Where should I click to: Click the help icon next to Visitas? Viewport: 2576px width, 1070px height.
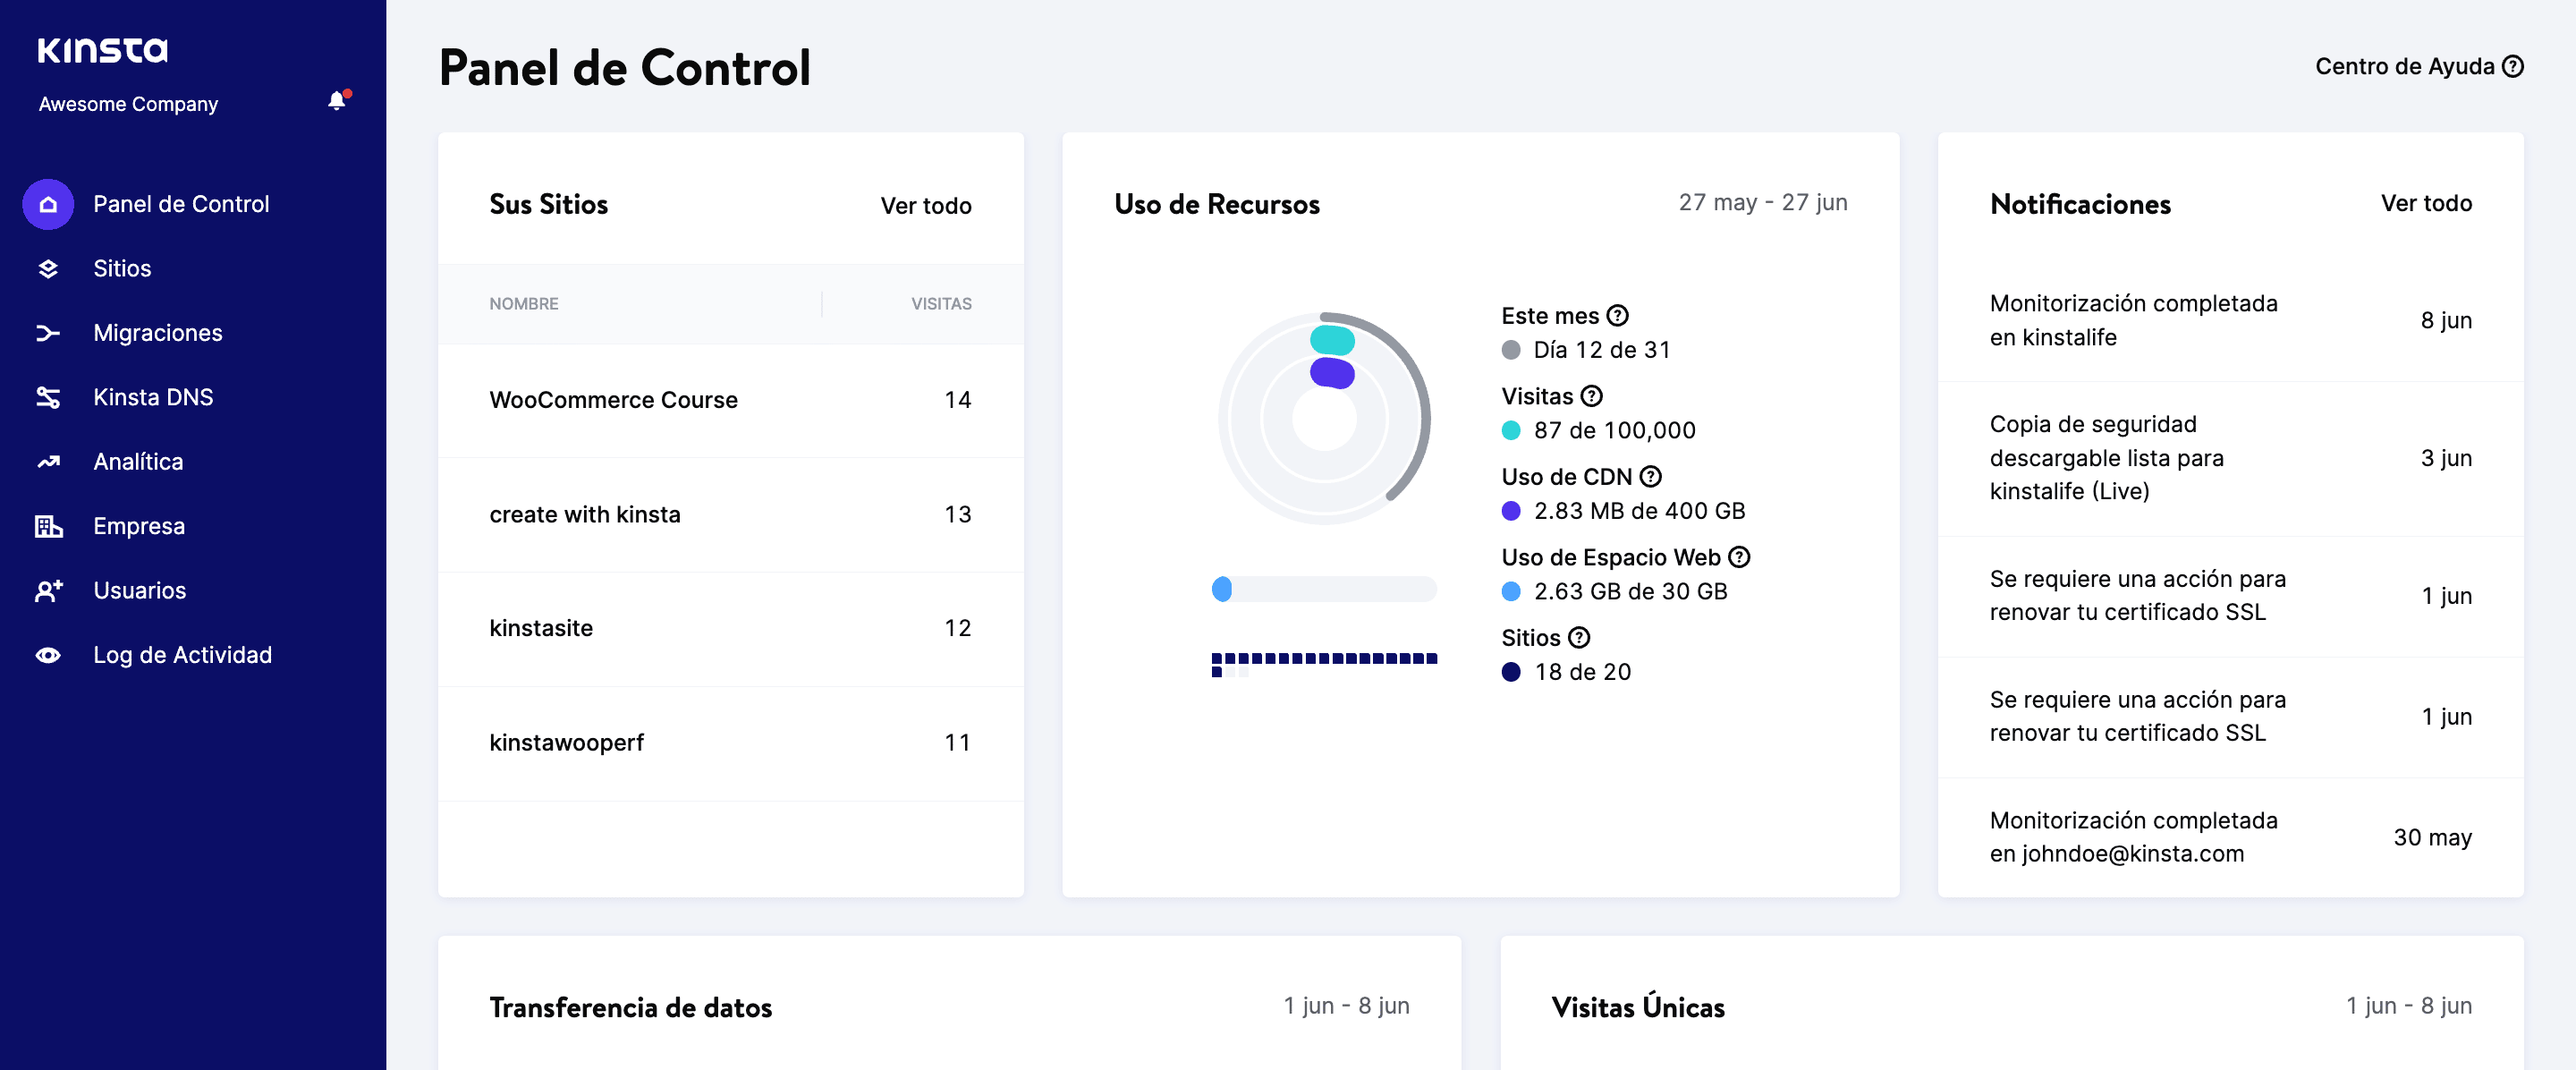pyautogui.click(x=1592, y=396)
